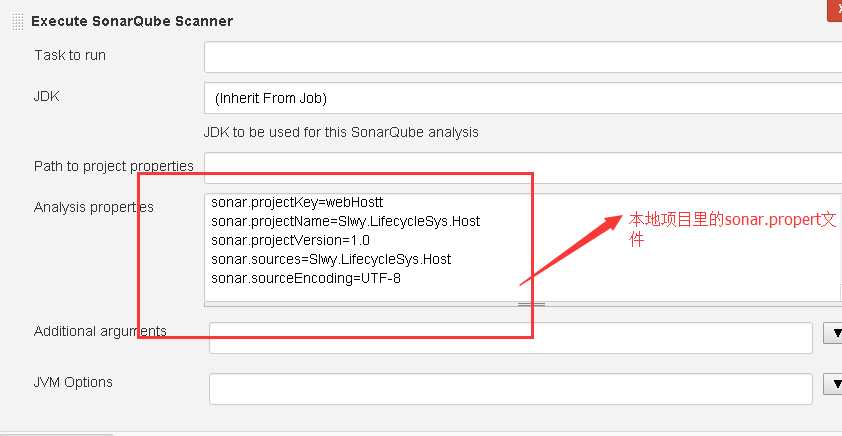Click the Execute SonarQube Scanner drag handle
Image resolution: width=842 pixels, height=436 pixels.
pos(18,21)
